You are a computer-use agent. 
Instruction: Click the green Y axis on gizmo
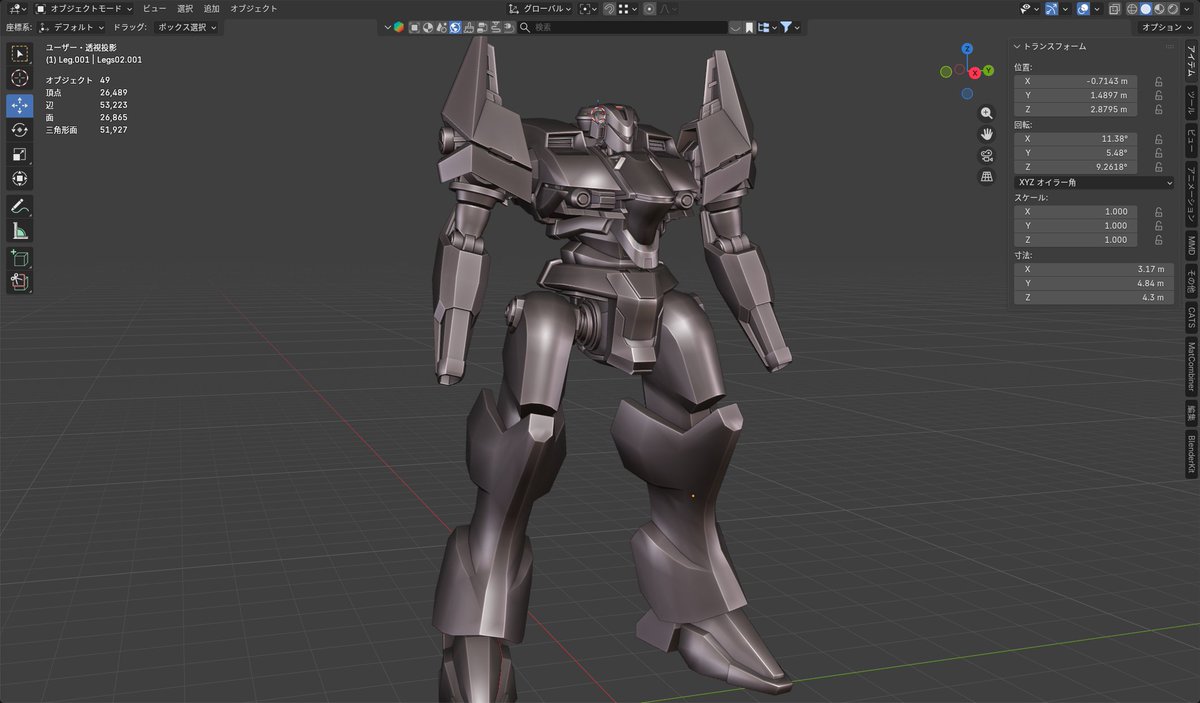pyautogui.click(x=988, y=71)
